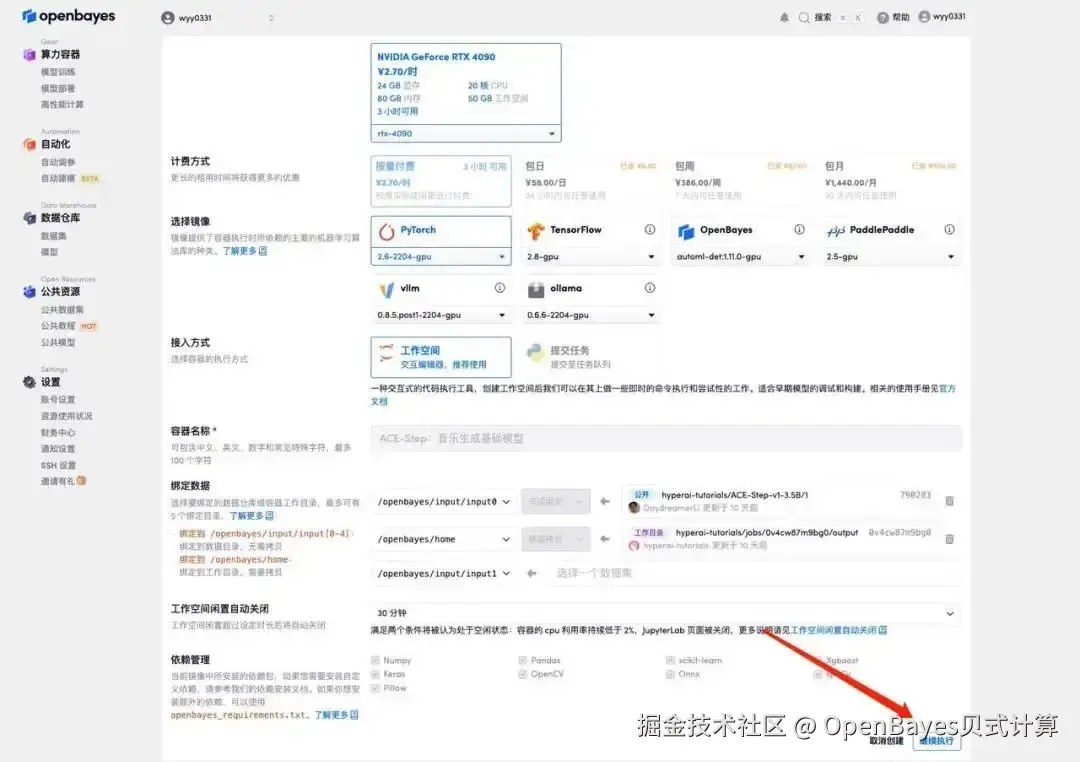Go to 公共教程 in sidebar
This screenshot has width=1080, height=762.
[58, 326]
